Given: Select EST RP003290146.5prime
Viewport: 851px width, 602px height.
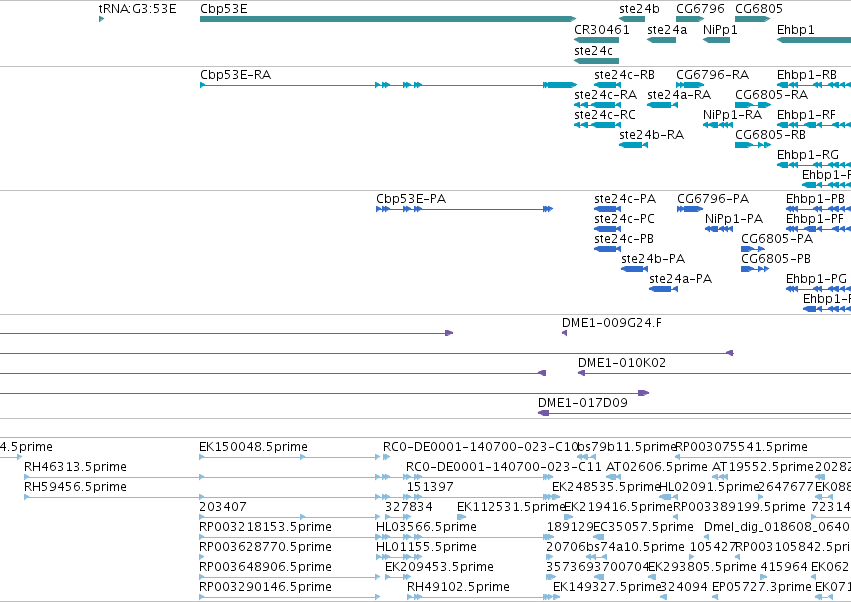Looking at the screenshot, I should click(x=289, y=597).
